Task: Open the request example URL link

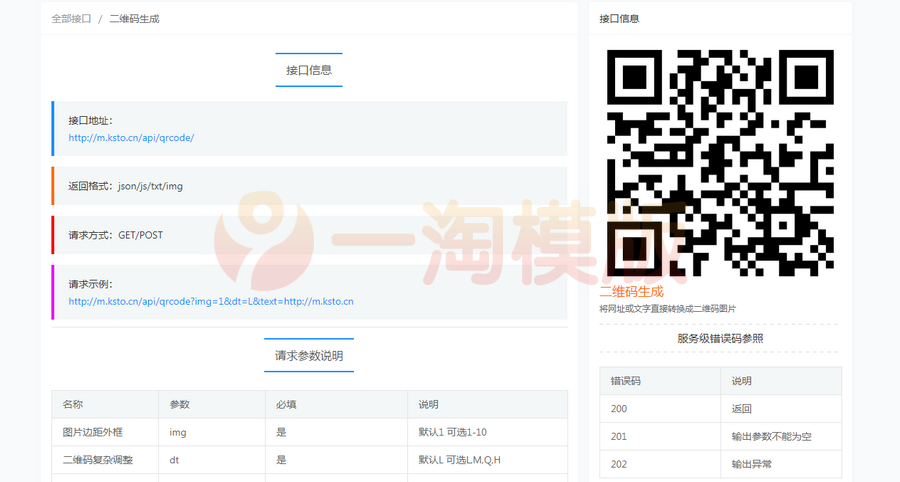Action: [x=211, y=301]
